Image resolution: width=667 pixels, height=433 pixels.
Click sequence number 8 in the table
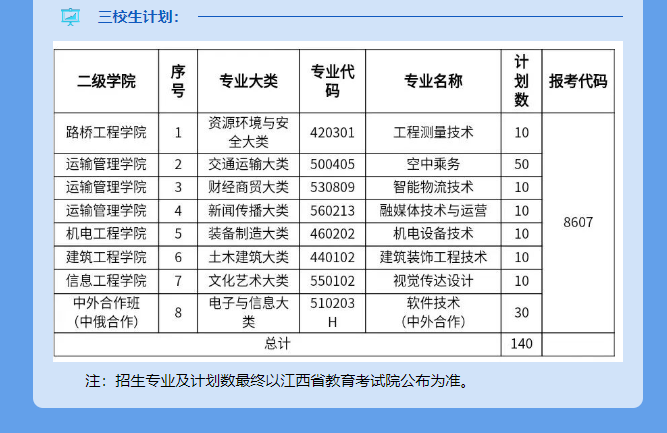tap(178, 313)
